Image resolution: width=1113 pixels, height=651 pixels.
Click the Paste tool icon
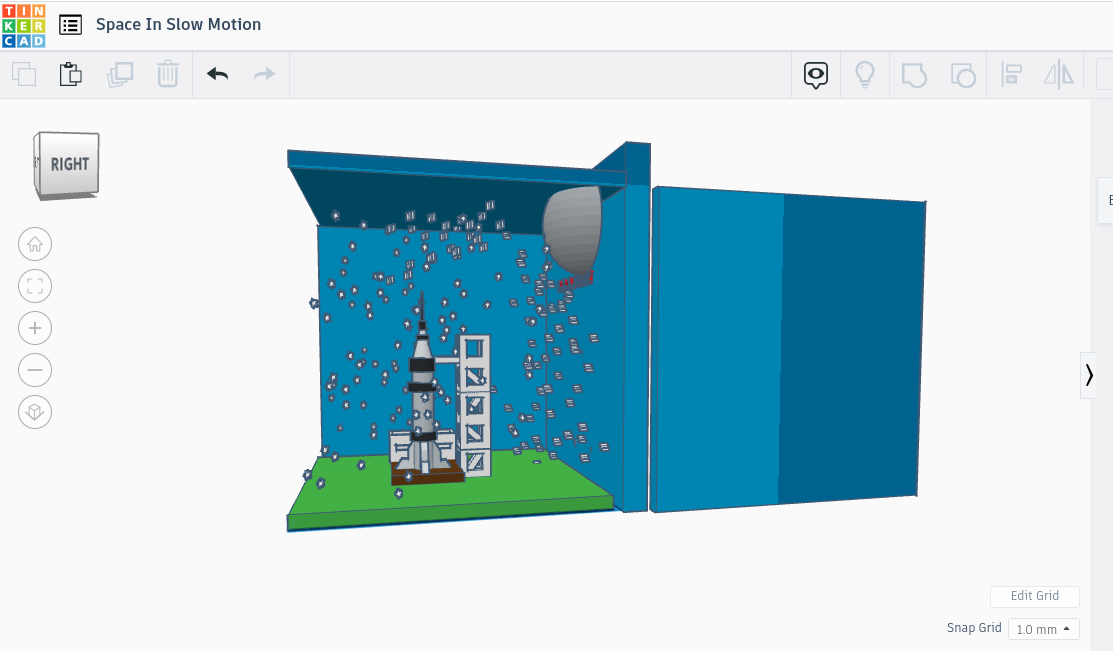tap(70, 74)
